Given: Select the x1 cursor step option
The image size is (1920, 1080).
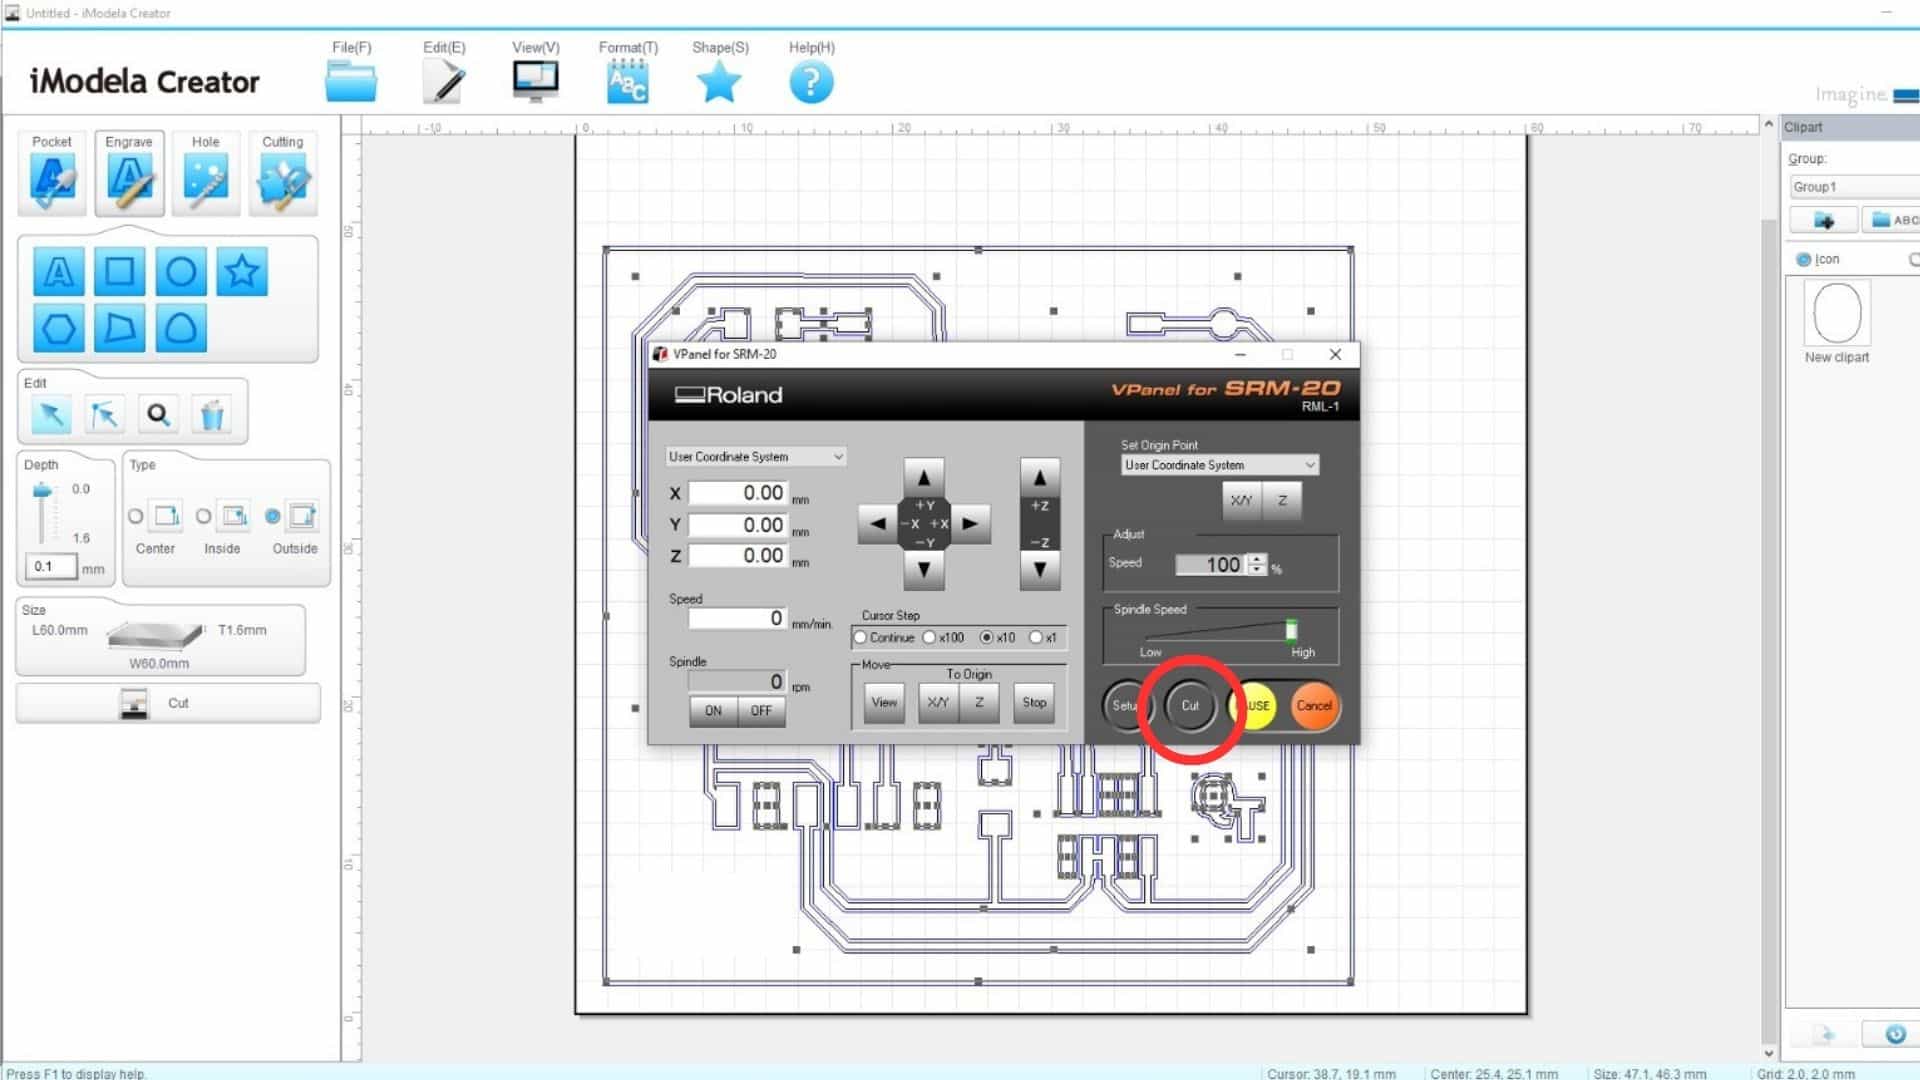Looking at the screenshot, I should pos(1036,638).
